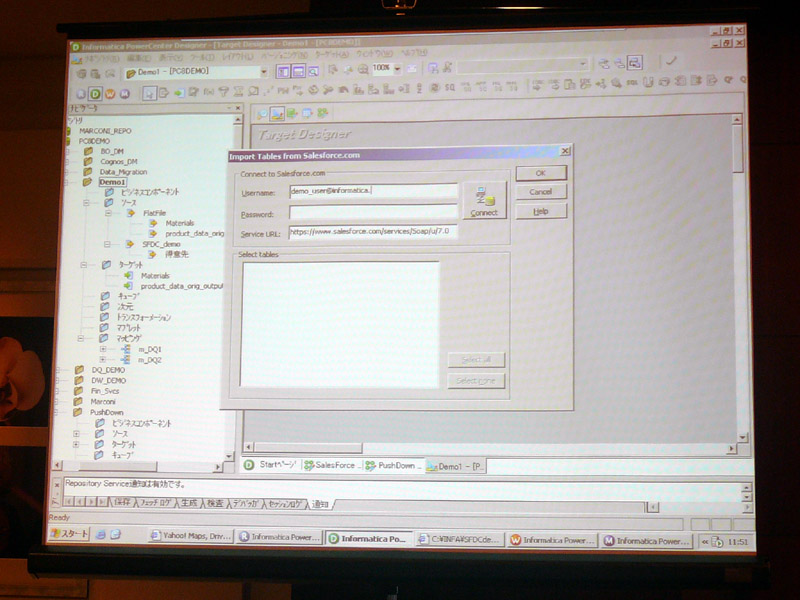Viewport: 800px width, 600px height.
Task: Switch to the Demo1 - [P.. workspace tab
Action: pyautogui.click(x=456, y=466)
